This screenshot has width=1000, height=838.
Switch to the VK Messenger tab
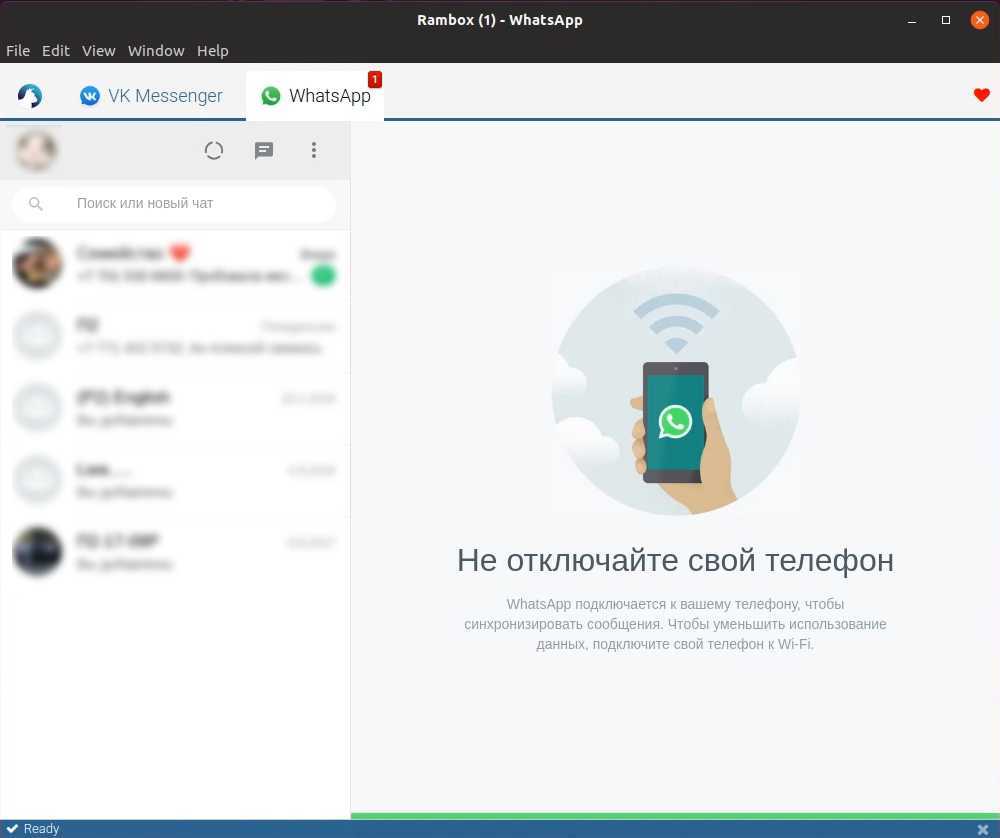(151, 96)
